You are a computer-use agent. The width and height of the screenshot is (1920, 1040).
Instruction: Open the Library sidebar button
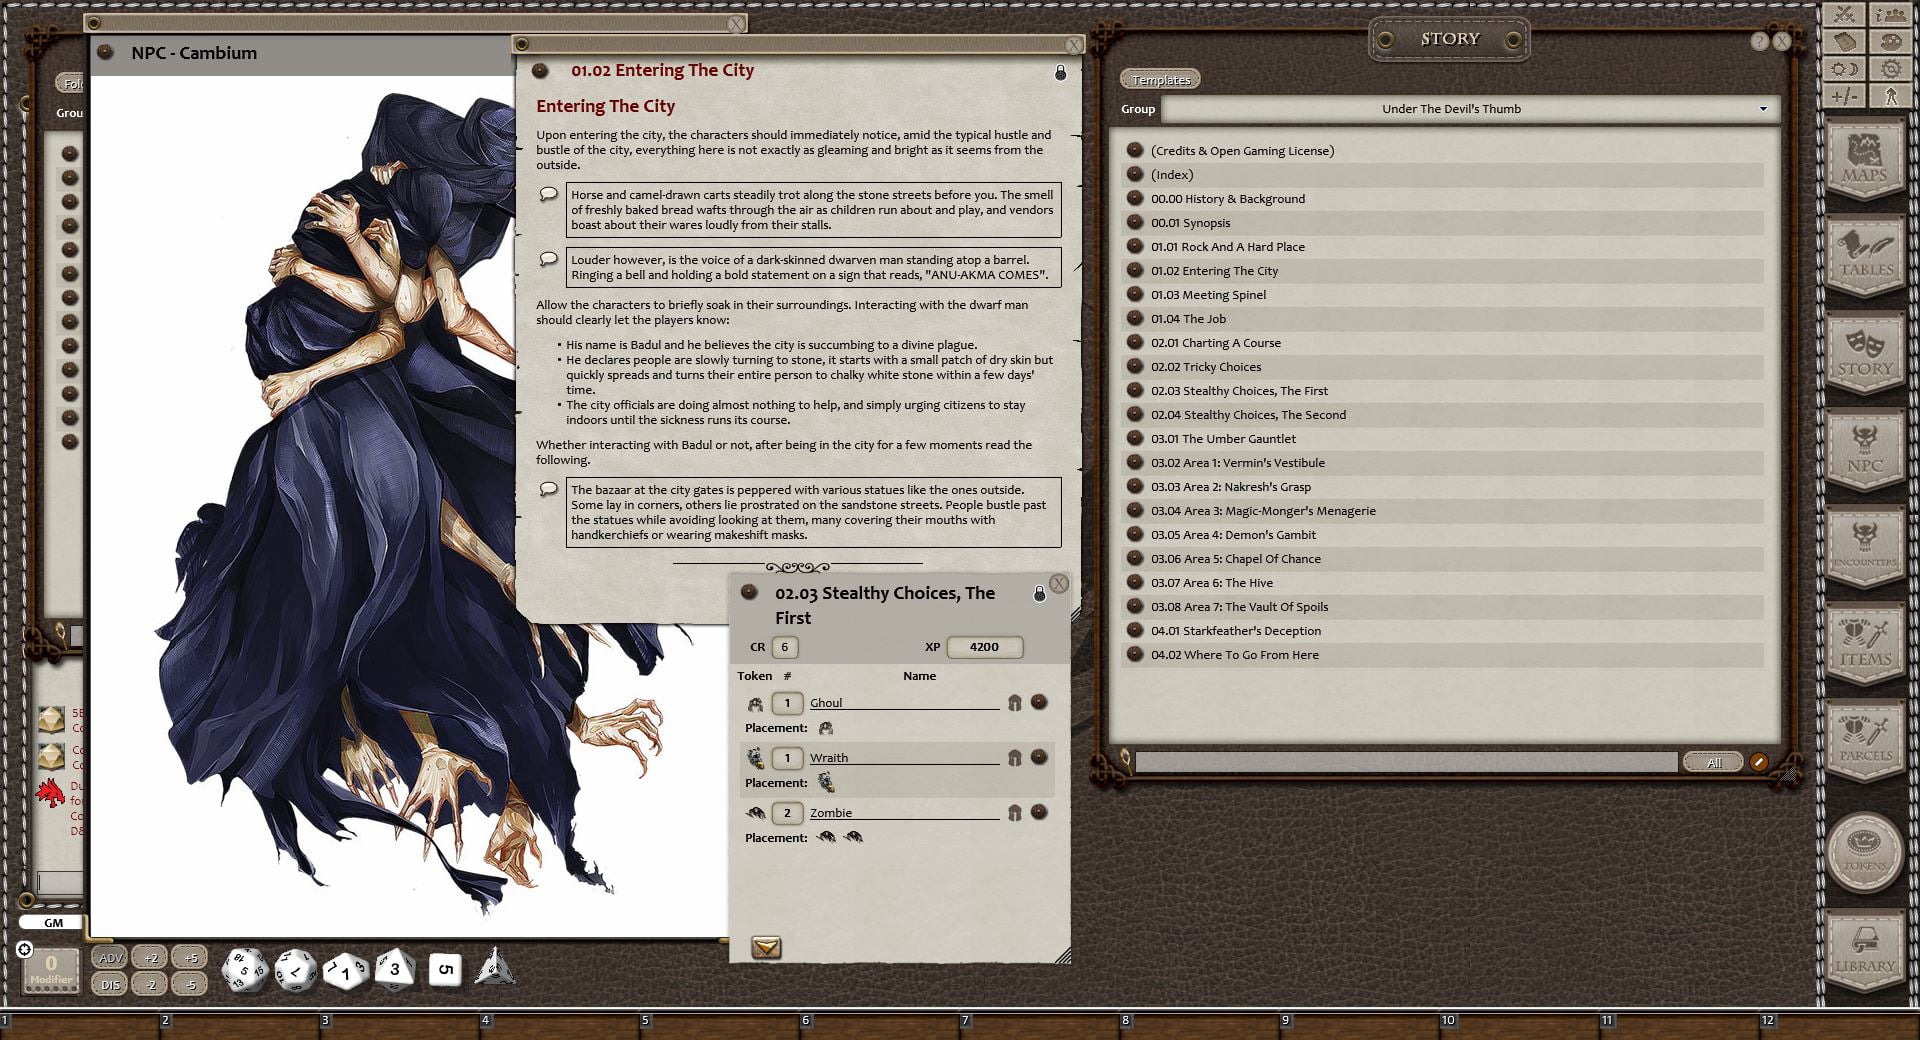[x=1865, y=950]
